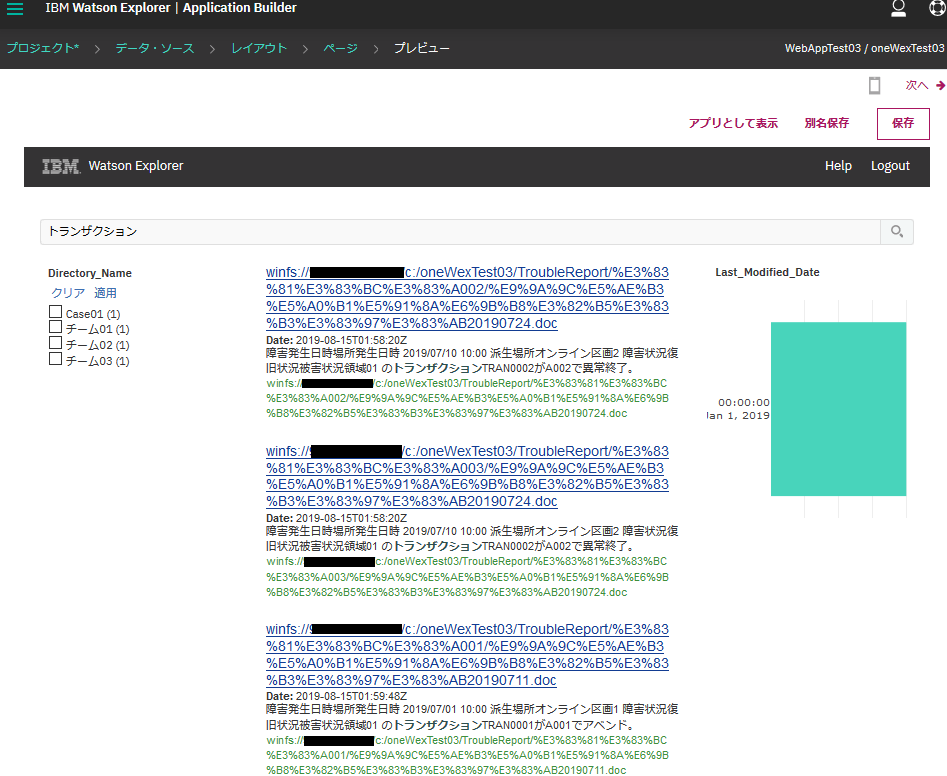Click the green Last_Modified_Date chart bar
Screen dimensions: 947x776
[838, 409]
